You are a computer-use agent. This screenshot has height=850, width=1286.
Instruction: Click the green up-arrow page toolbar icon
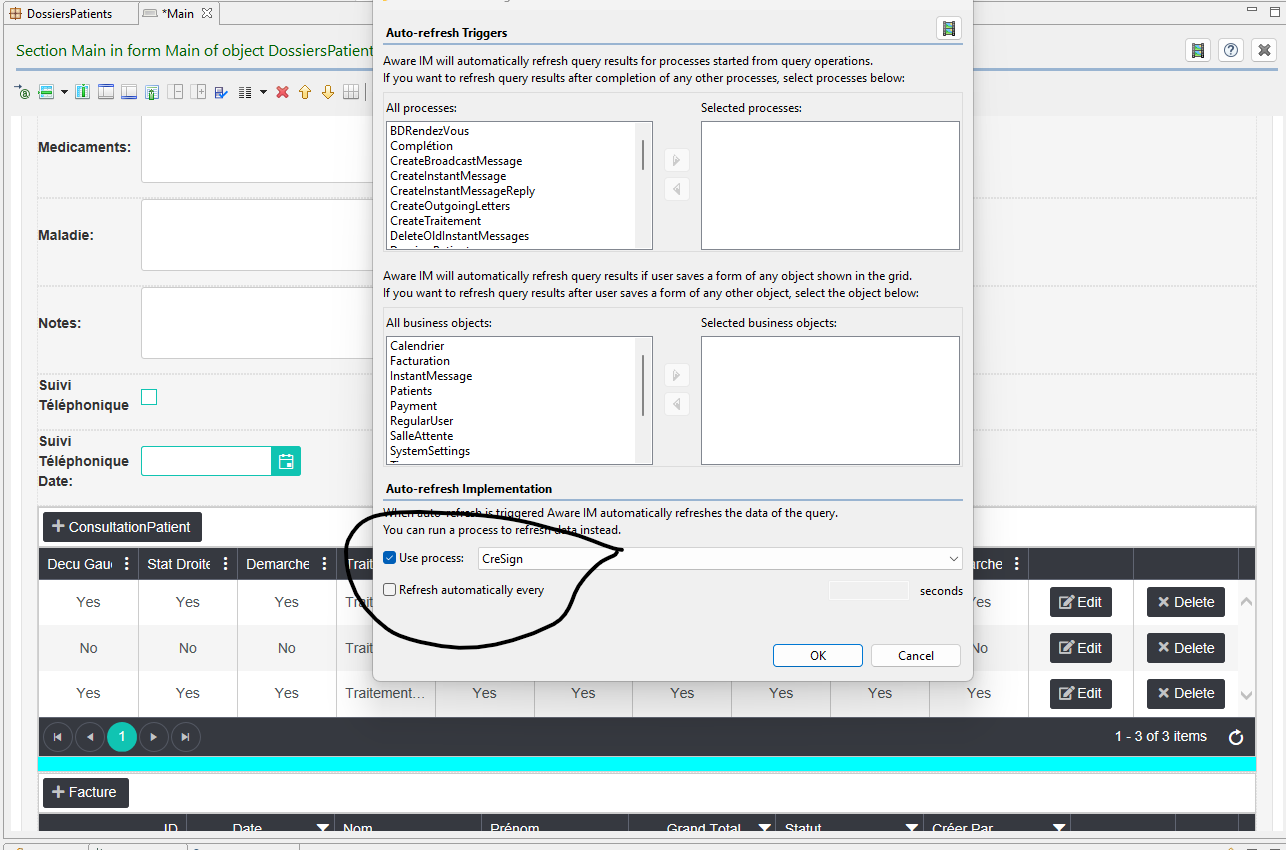pyautogui.click(x=151, y=92)
